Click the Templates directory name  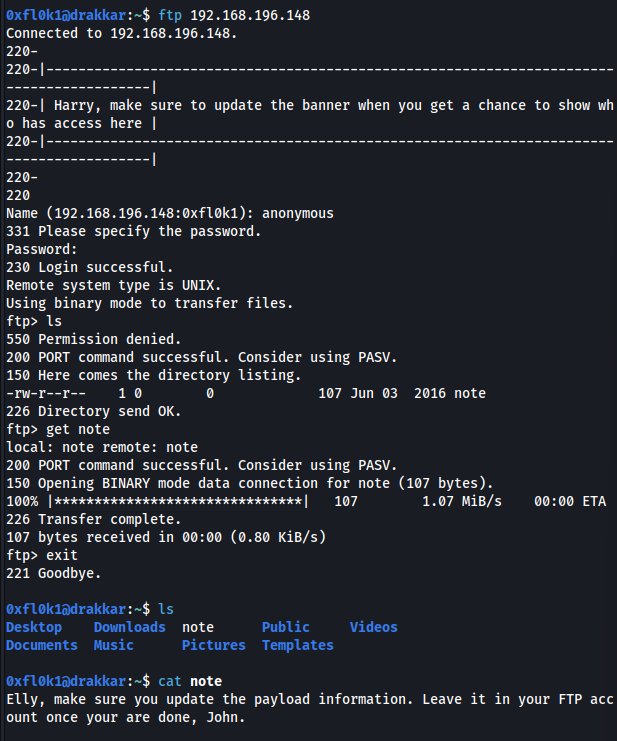pyautogui.click(x=298, y=646)
